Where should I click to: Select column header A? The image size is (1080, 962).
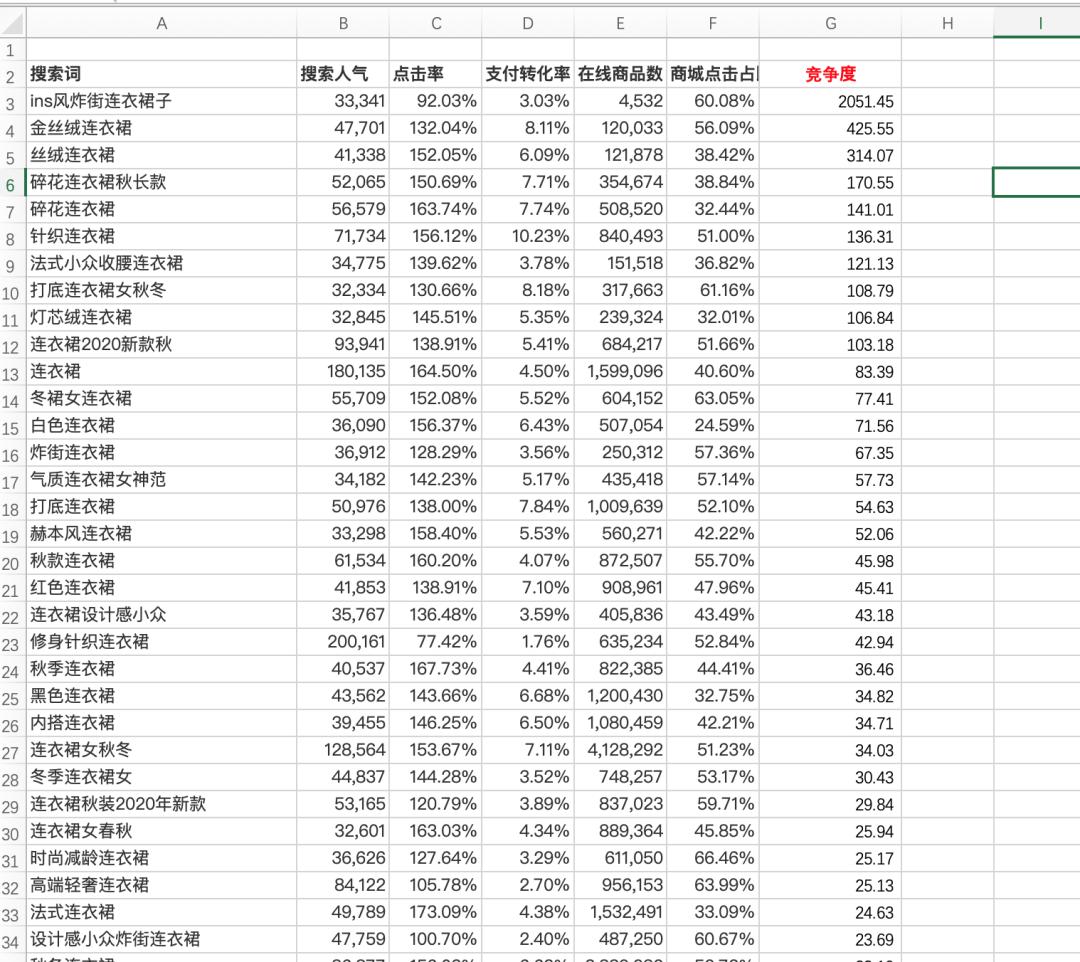pyautogui.click(x=161, y=22)
